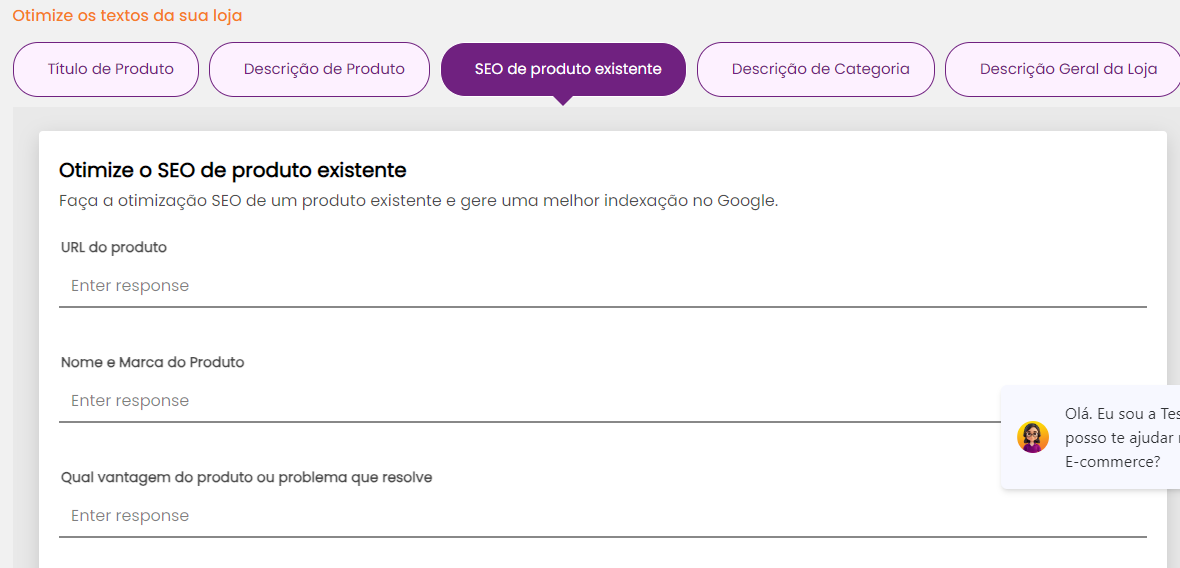Click the orange Otimize os textos da sua loja title
This screenshot has width=1180, height=568.
pyautogui.click(x=127, y=16)
